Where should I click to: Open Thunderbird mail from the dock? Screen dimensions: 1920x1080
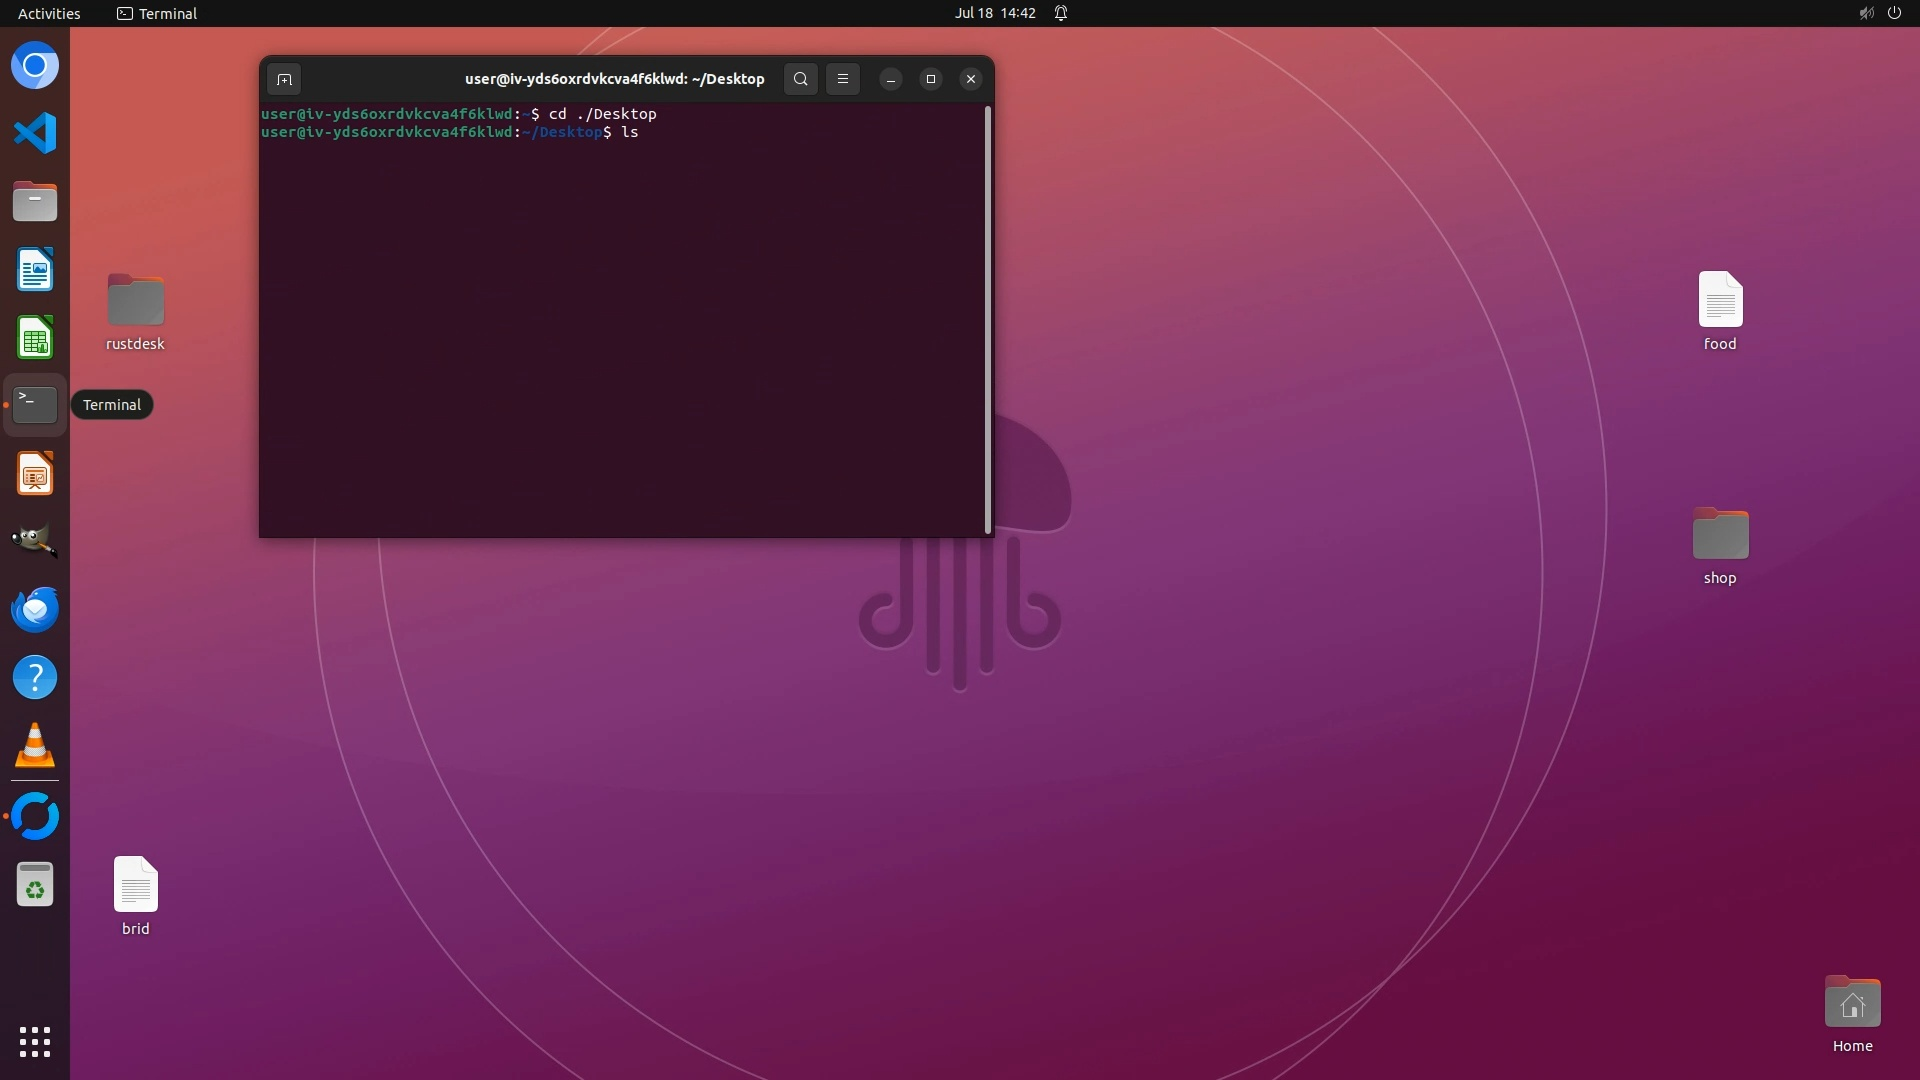pos(35,609)
